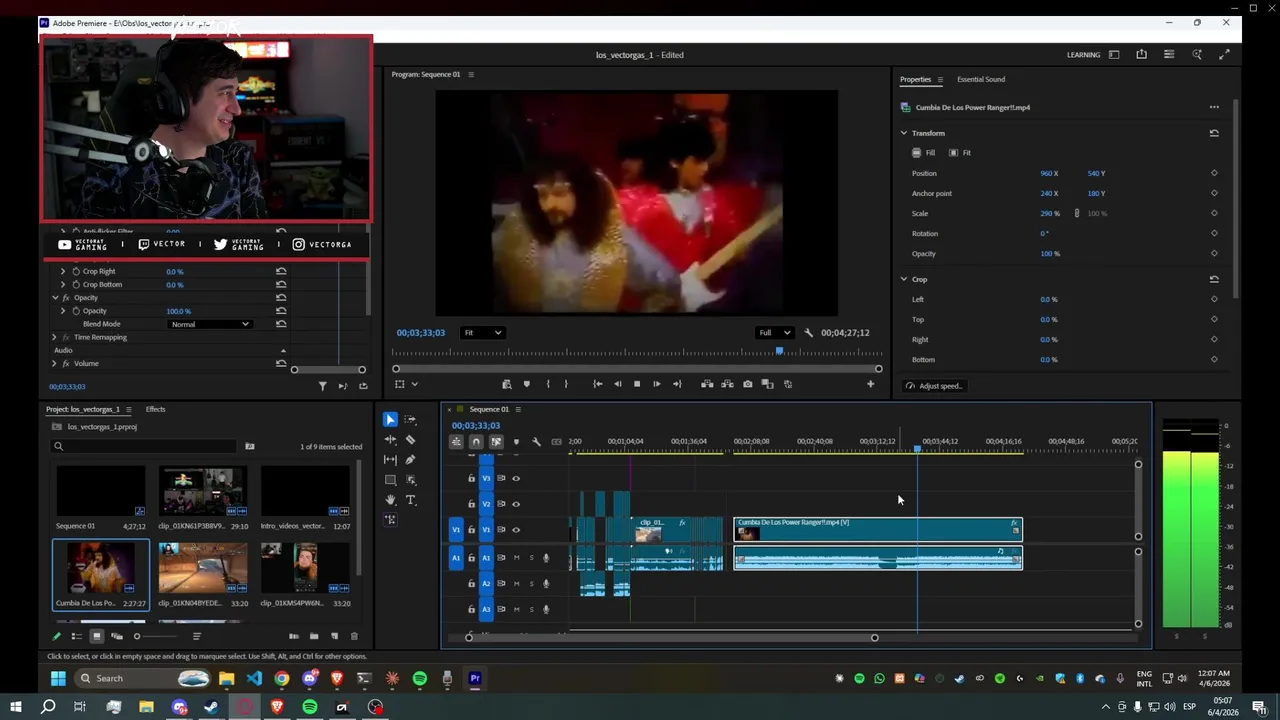Select the Selection tool arrow
Screen dimensions: 1280x720
tap(390, 420)
